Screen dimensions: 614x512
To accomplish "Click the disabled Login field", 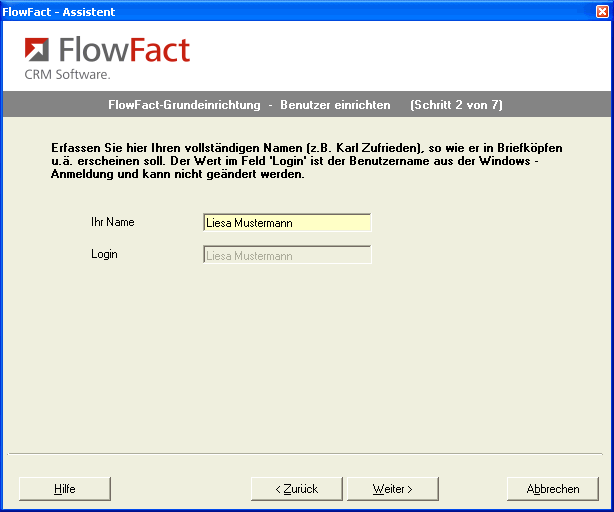I will 287,255.
